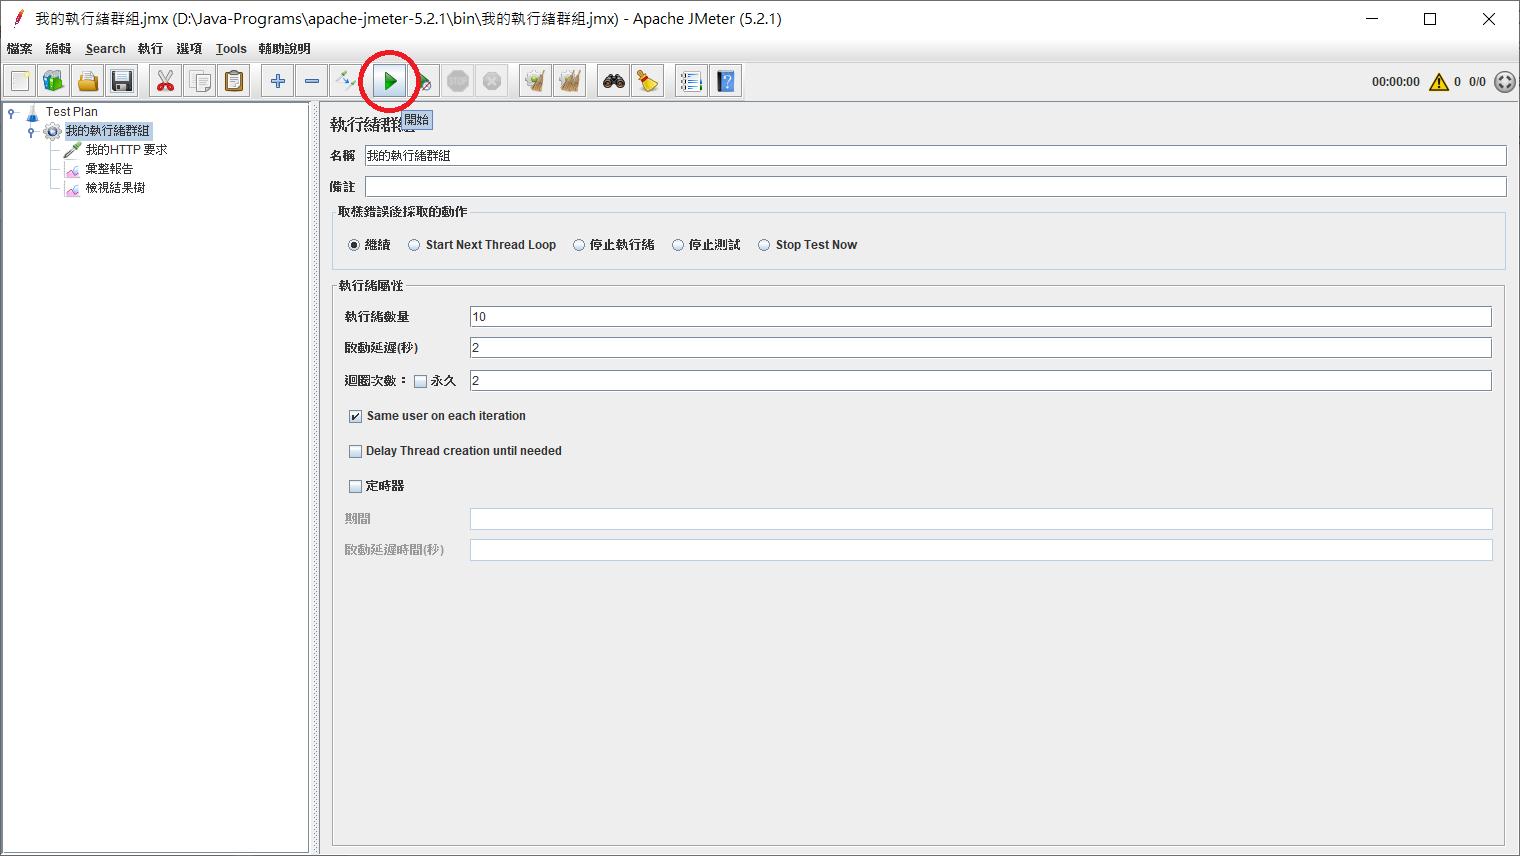Image resolution: width=1520 pixels, height=856 pixels.
Task: Expand all tree nodes plus icon
Action: point(278,81)
